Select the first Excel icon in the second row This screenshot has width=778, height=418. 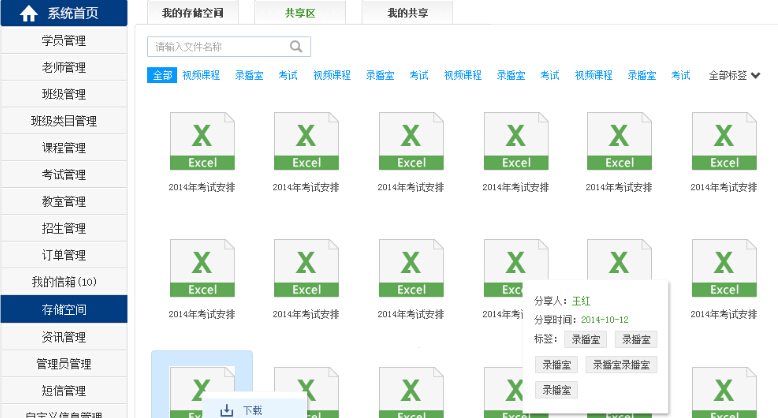[202, 270]
